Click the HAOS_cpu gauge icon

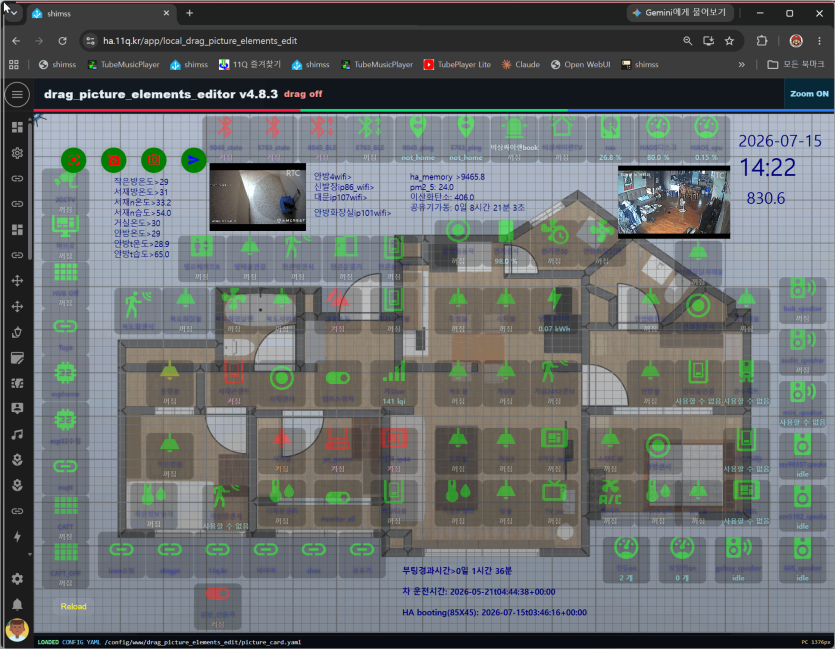(706, 128)
